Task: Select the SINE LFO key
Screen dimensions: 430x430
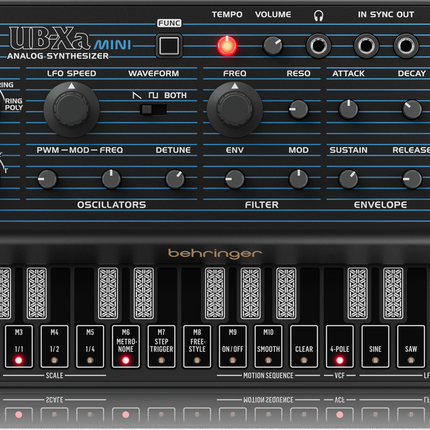Action: [x=375, y=346]
